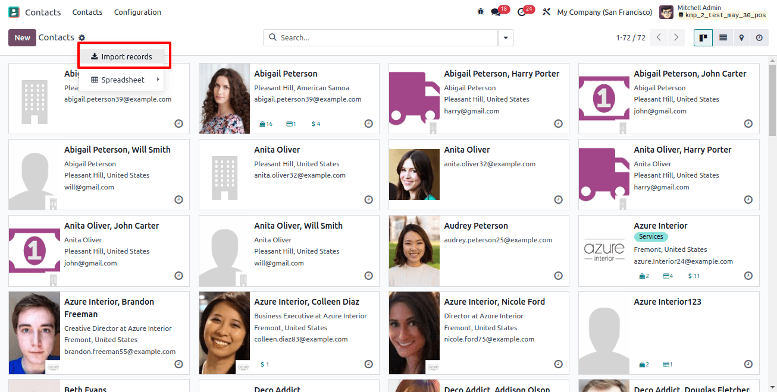Click the vertical scrollbar handle
The image size is (777, 392).
click(x=772, y=99)
